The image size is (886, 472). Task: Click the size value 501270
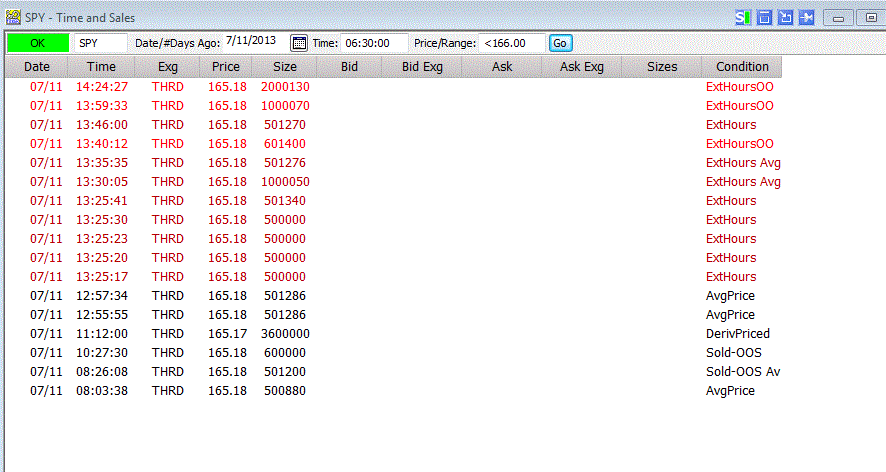pyautogui.click(x=285, y=125)
